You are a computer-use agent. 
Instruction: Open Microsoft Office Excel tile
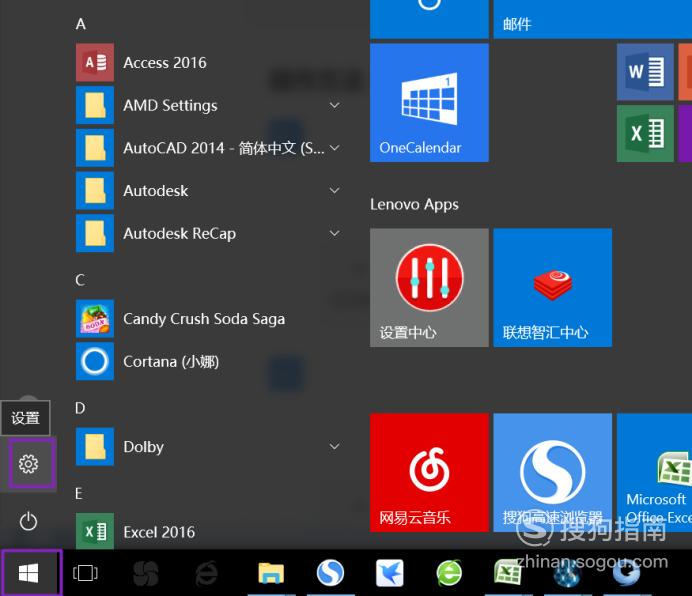click(x=654, y=472)
